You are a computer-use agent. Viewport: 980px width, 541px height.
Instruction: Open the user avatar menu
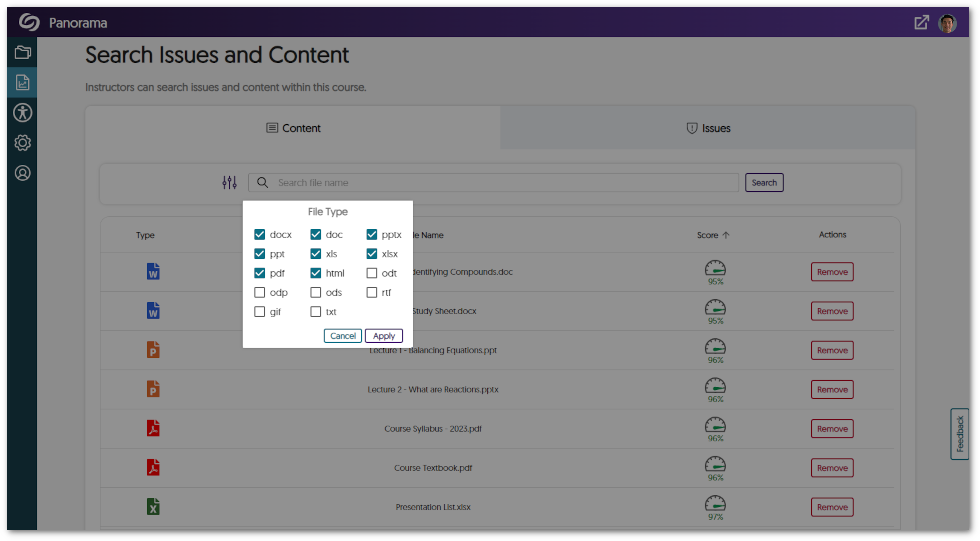[x=948, y=23]
